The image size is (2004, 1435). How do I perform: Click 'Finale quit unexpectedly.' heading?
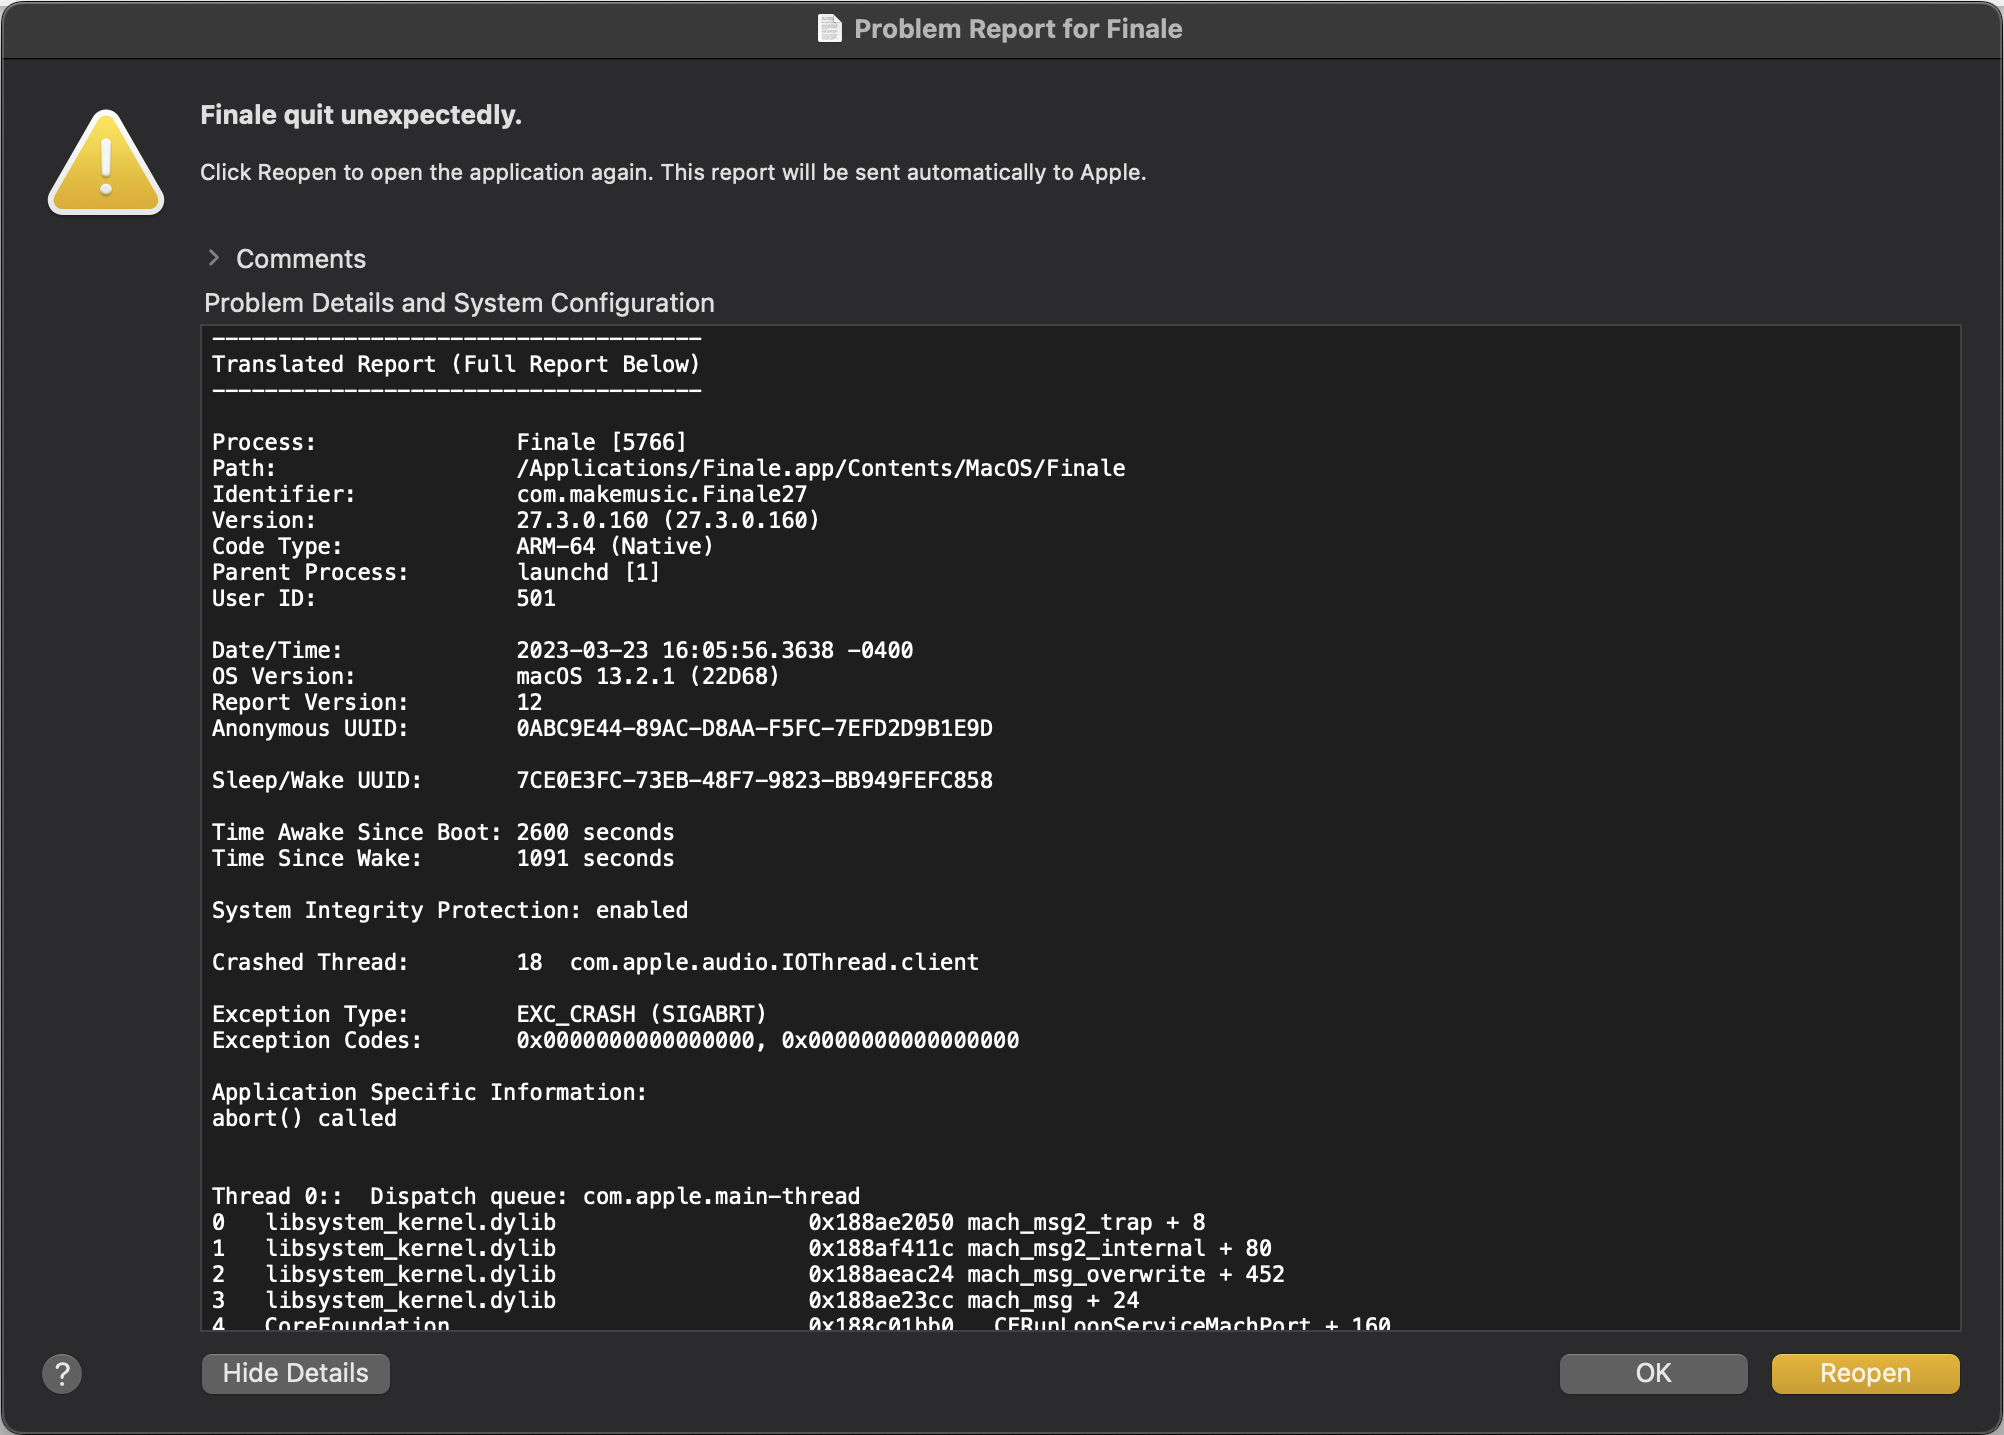click(360, 115)
